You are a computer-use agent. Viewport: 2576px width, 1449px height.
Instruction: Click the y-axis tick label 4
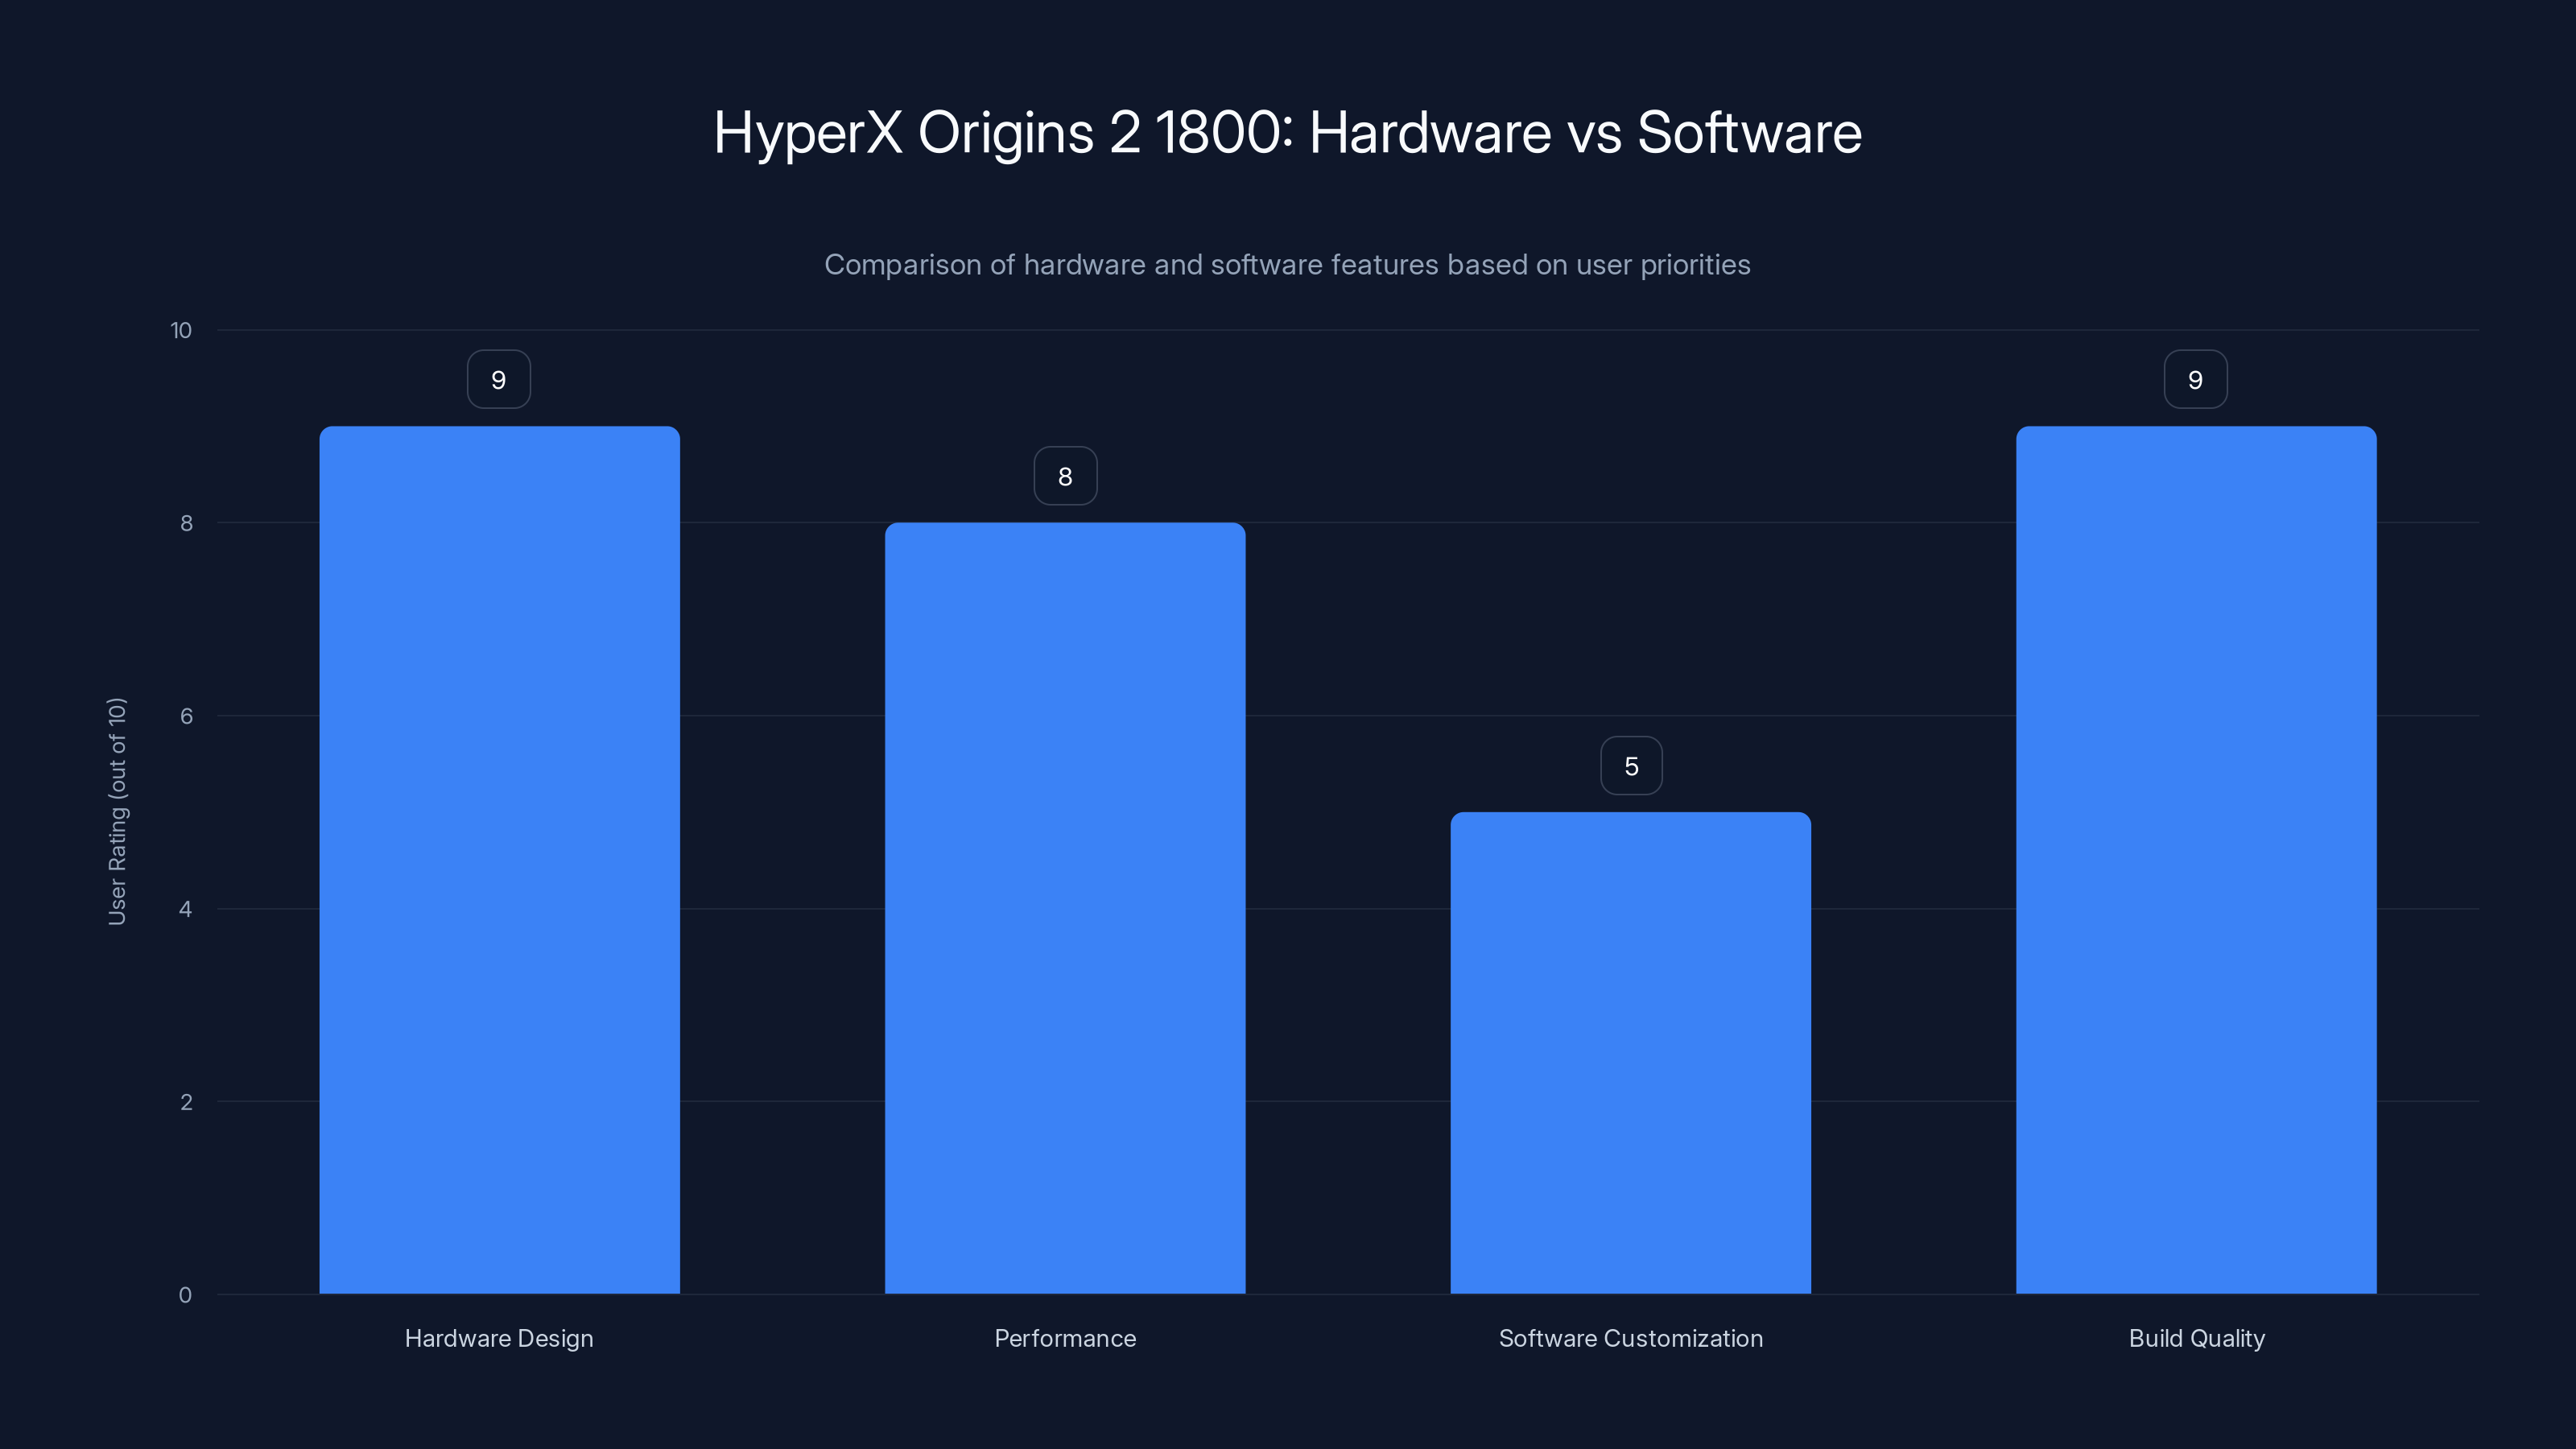coord(185,909)
